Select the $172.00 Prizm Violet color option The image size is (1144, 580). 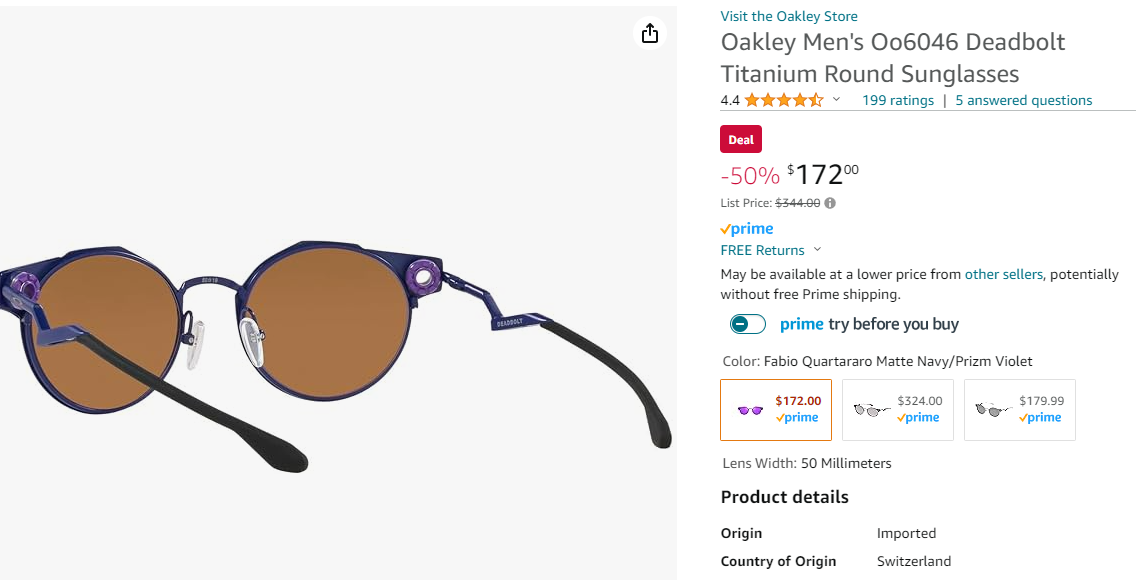tap(776, 410)
